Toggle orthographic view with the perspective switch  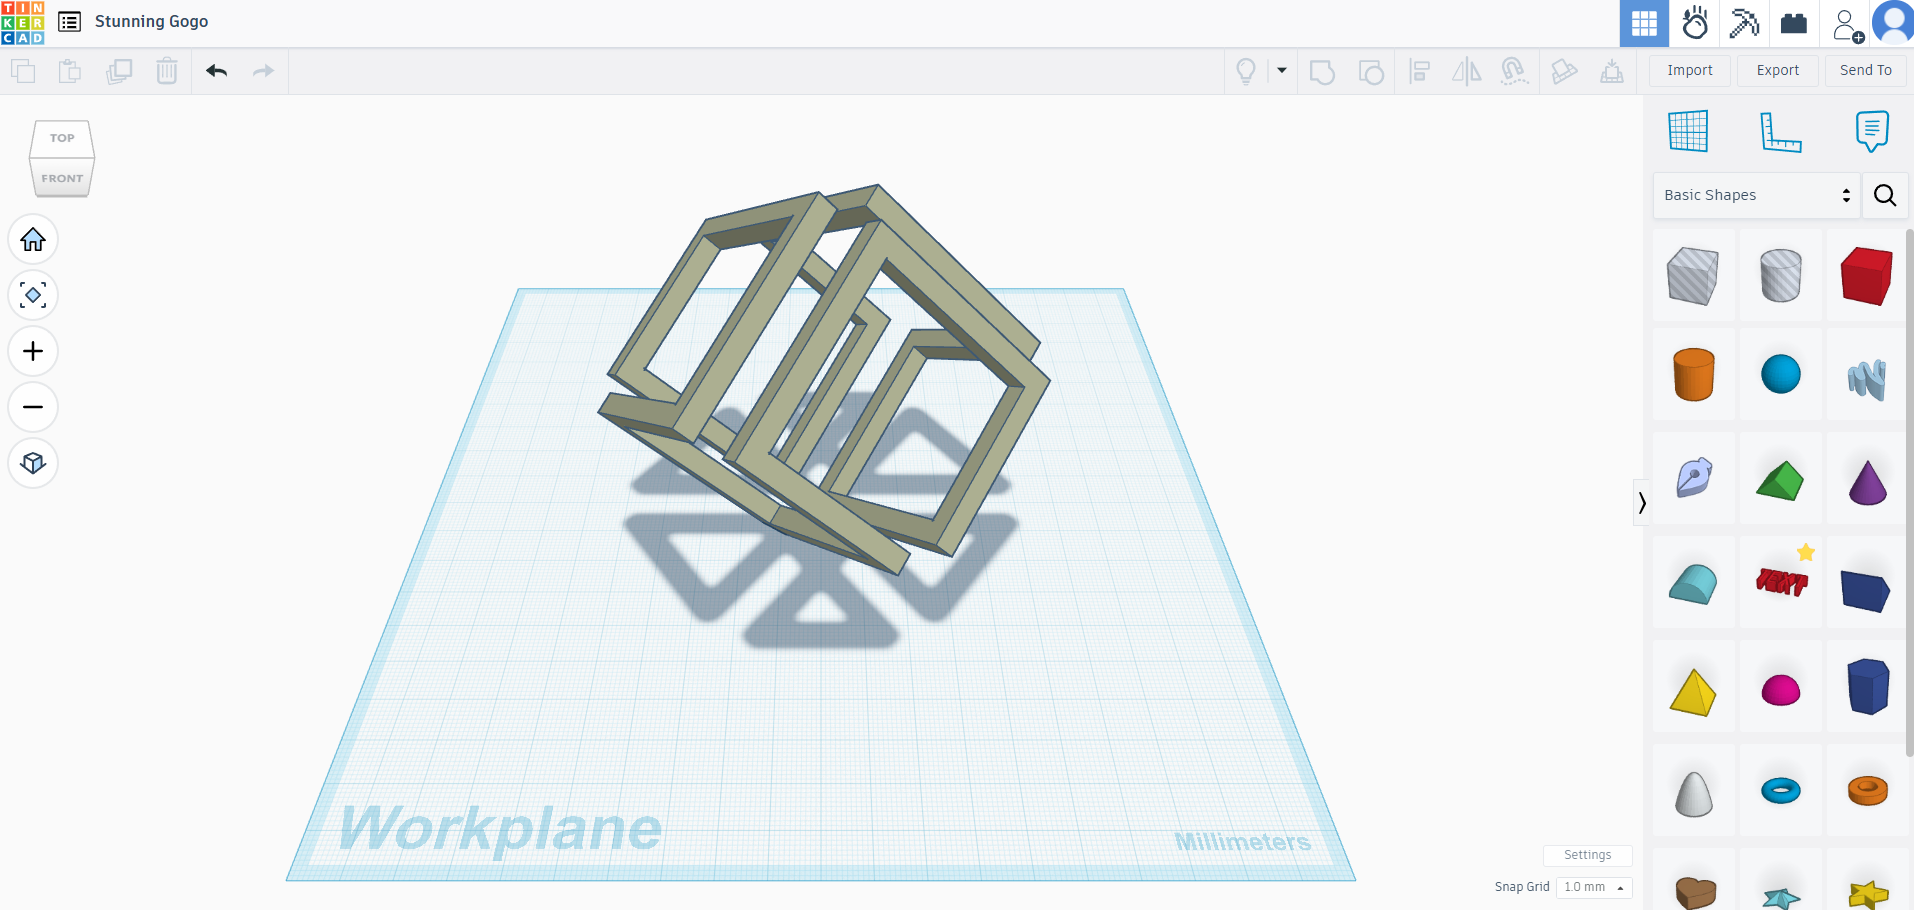coord(33,463)
